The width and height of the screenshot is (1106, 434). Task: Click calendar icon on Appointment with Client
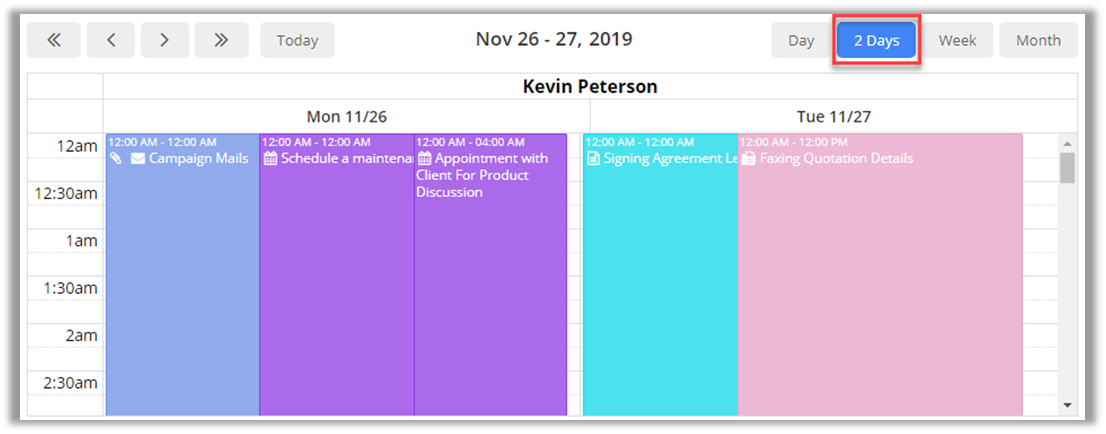tap(424, 159)
